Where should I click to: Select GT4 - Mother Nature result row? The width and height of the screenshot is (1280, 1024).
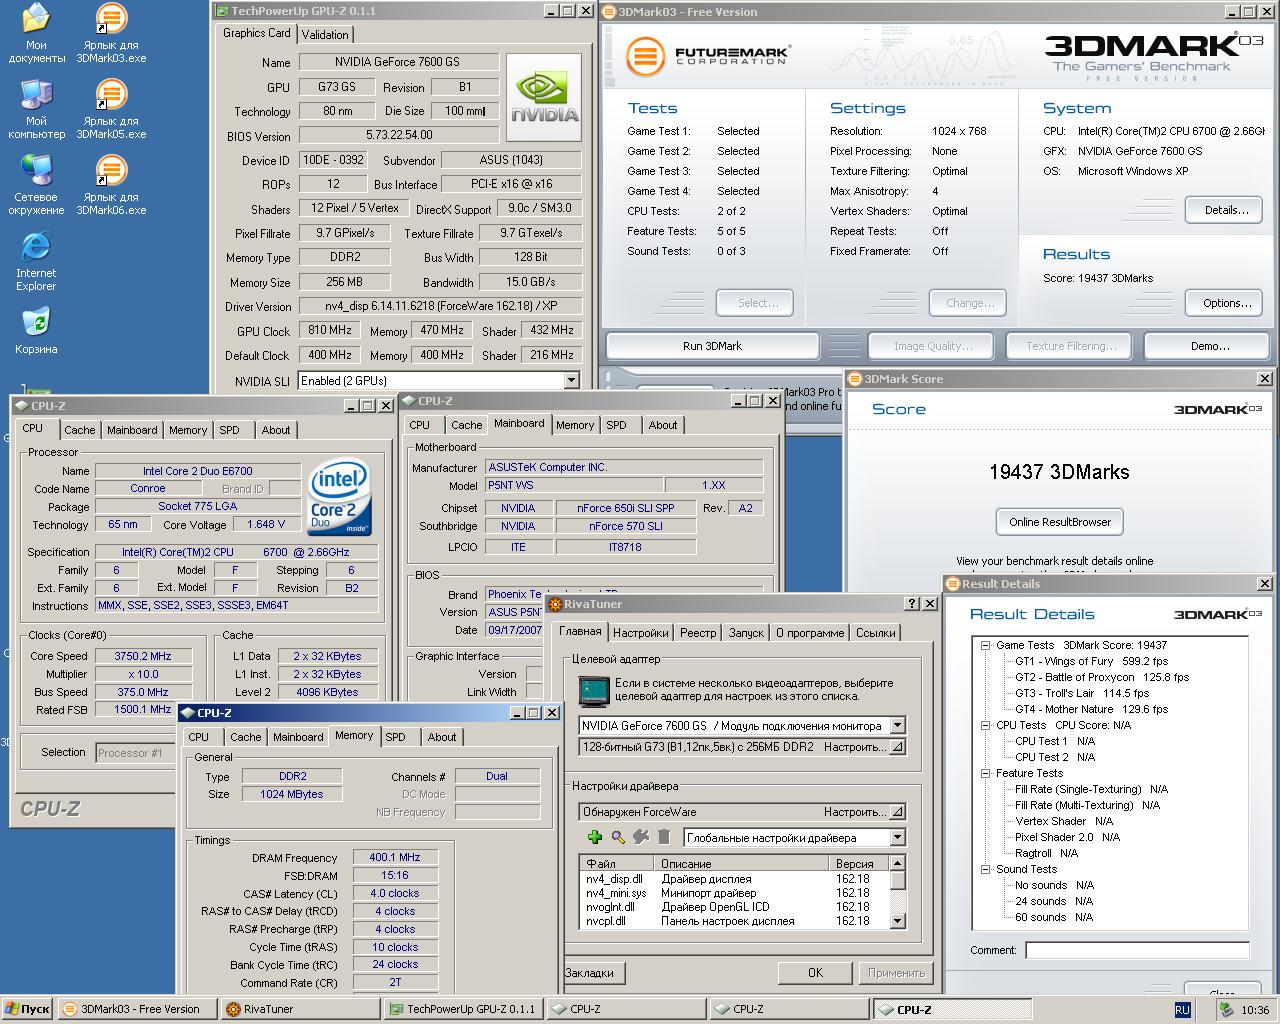pos(1091,709)
